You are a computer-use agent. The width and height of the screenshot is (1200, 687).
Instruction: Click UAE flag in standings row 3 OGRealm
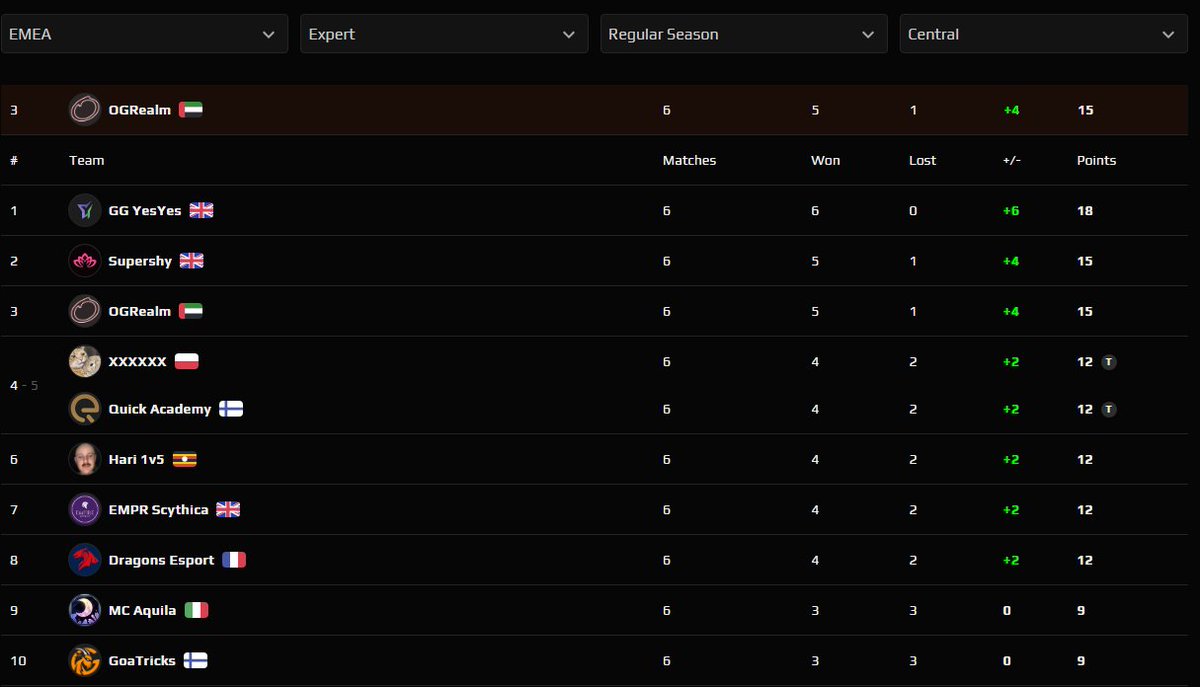click(191, 311)
